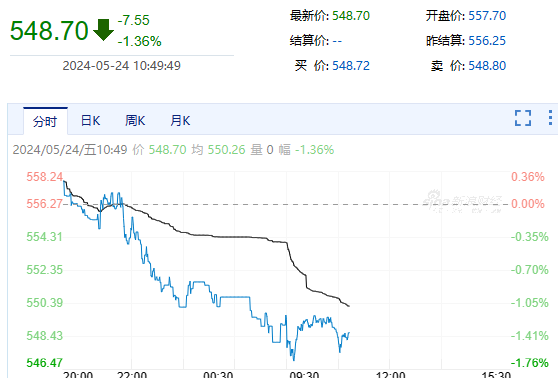Click the 开盘价 value 557.70
The height and width of the screenshot is (378, 558).
tap(487, 16)
